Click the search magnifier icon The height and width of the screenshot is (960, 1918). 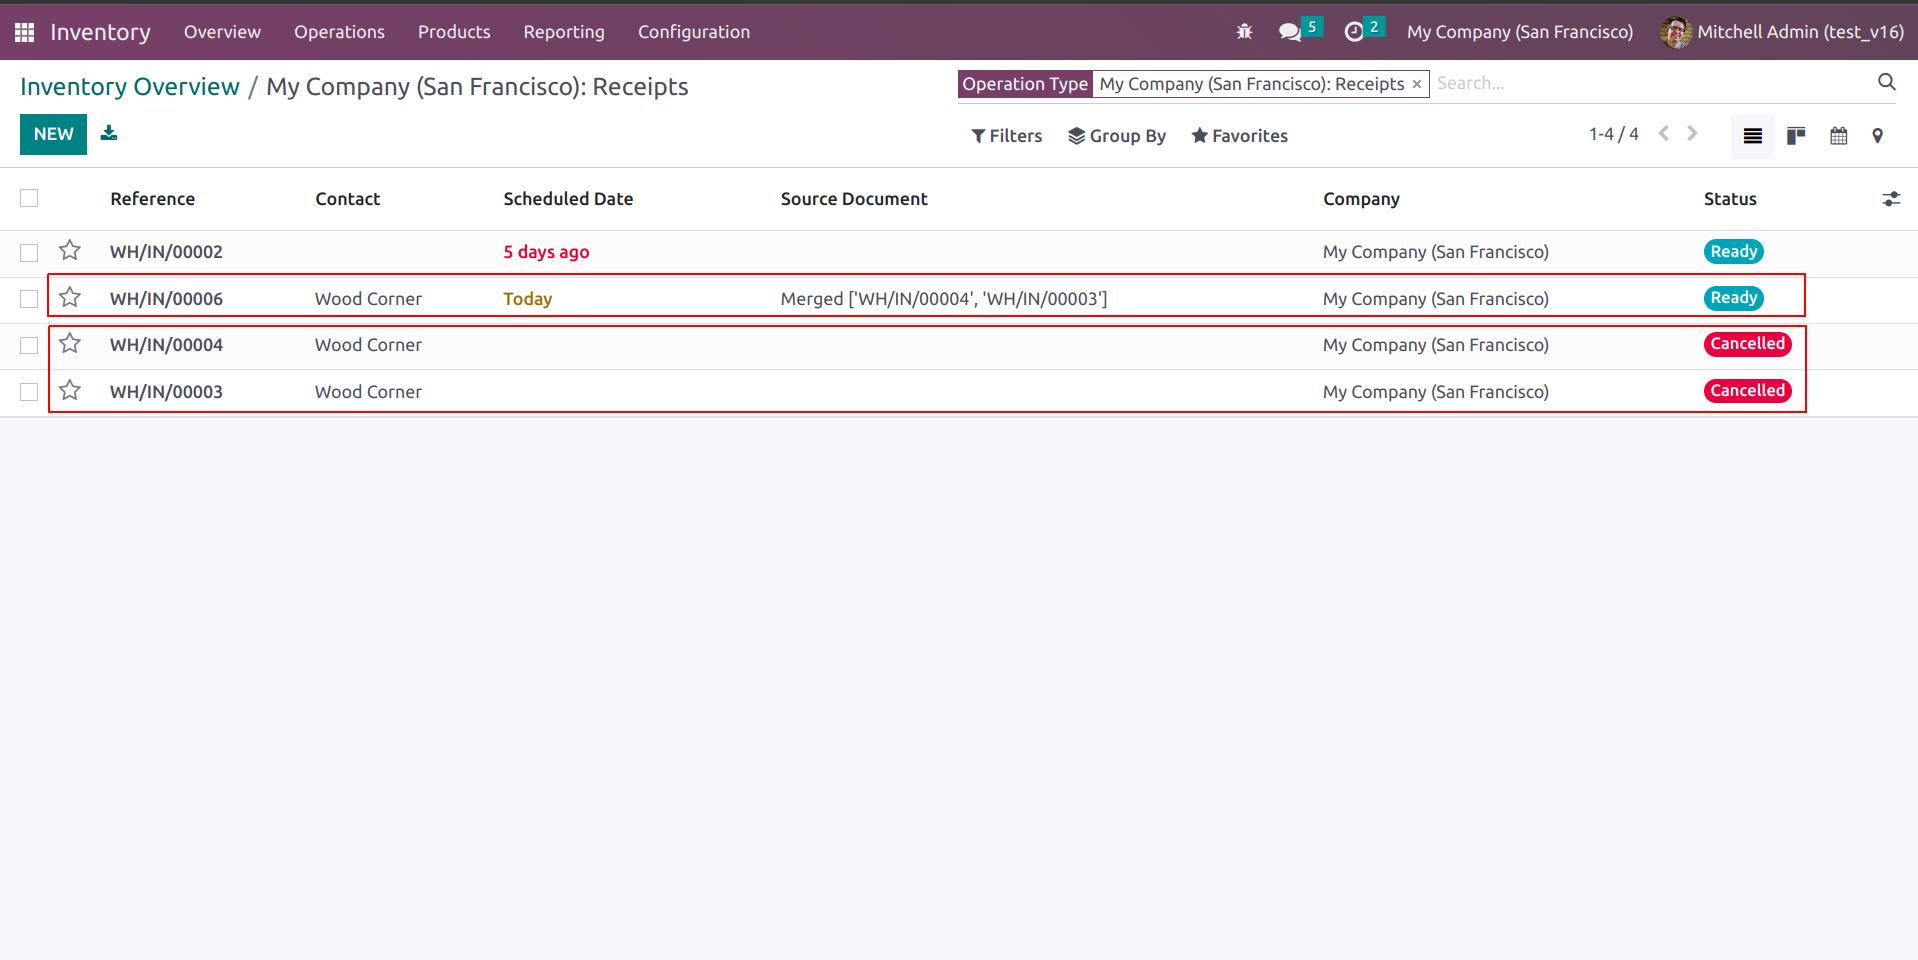click(1886, 83)
